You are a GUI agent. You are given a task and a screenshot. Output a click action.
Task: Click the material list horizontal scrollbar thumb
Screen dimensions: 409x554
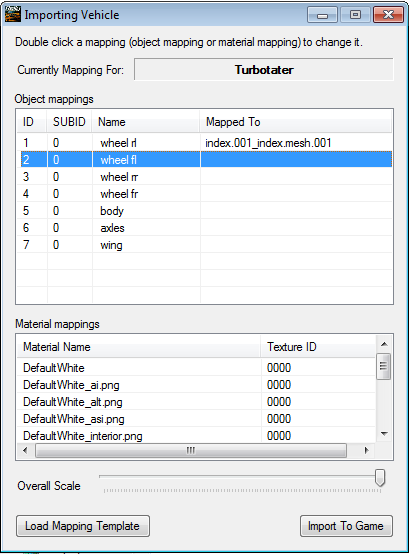point(191,450)
